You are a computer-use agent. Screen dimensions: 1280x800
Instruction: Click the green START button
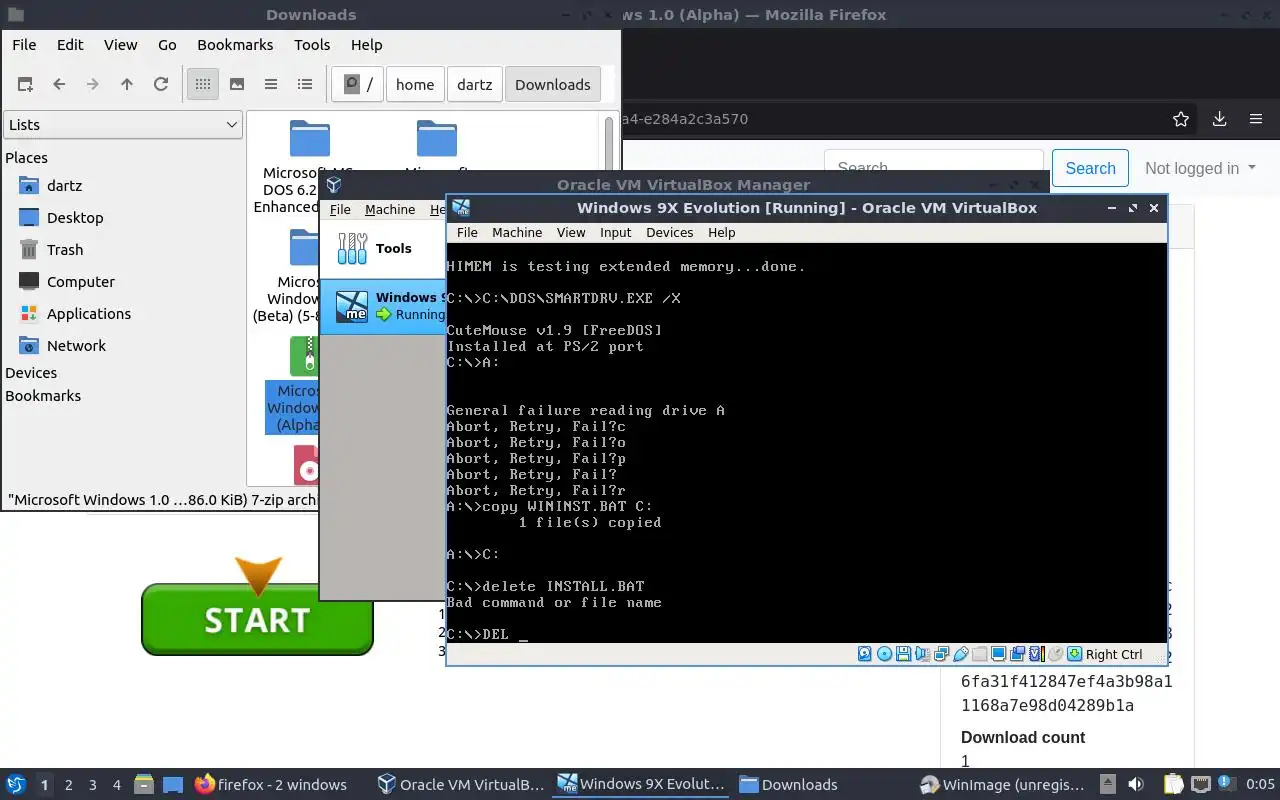coord(257,619)
